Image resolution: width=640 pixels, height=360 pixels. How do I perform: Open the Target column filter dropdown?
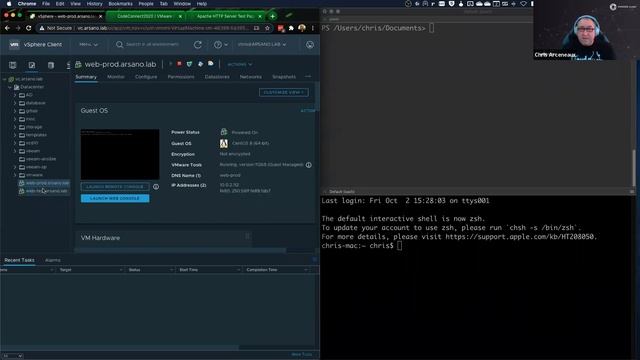[x=121, y=270]
